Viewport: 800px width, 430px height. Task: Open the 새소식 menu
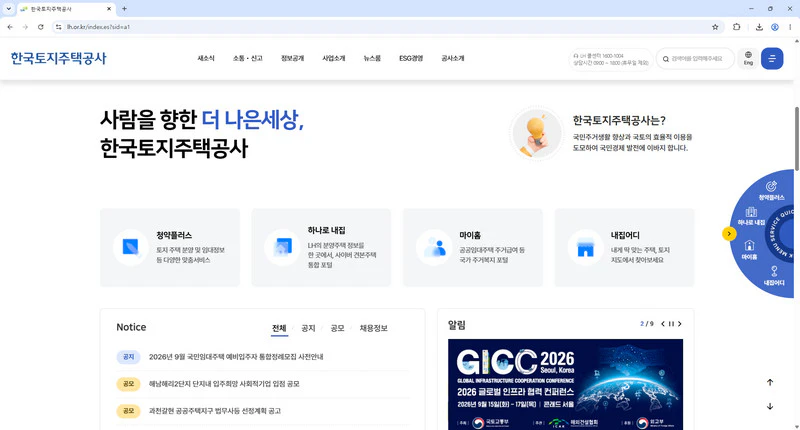point(206,59)
